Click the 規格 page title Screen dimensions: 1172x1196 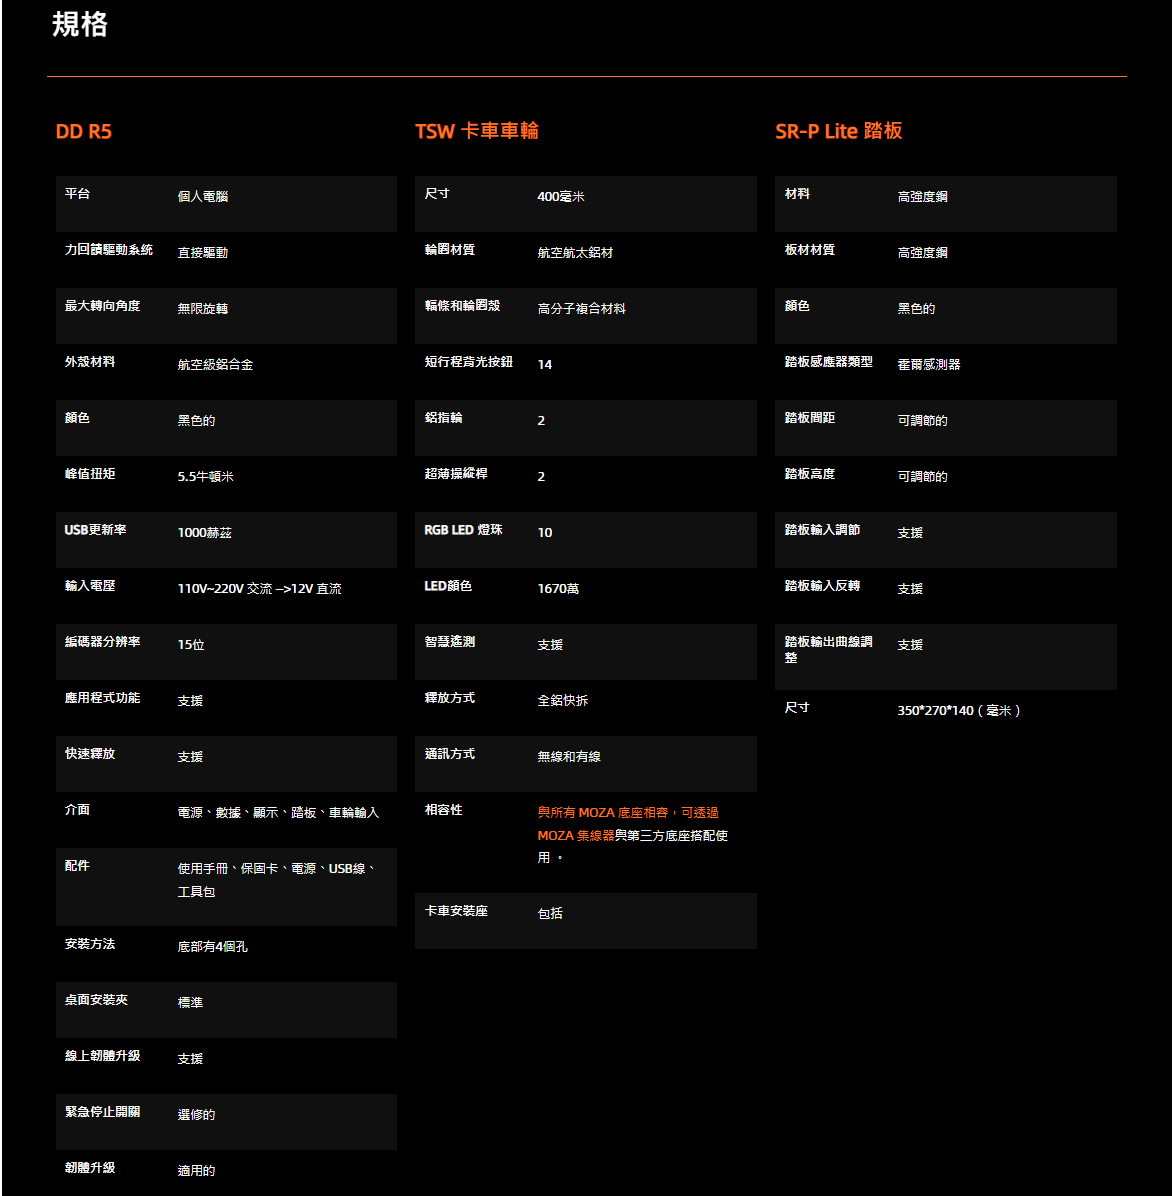80,24
